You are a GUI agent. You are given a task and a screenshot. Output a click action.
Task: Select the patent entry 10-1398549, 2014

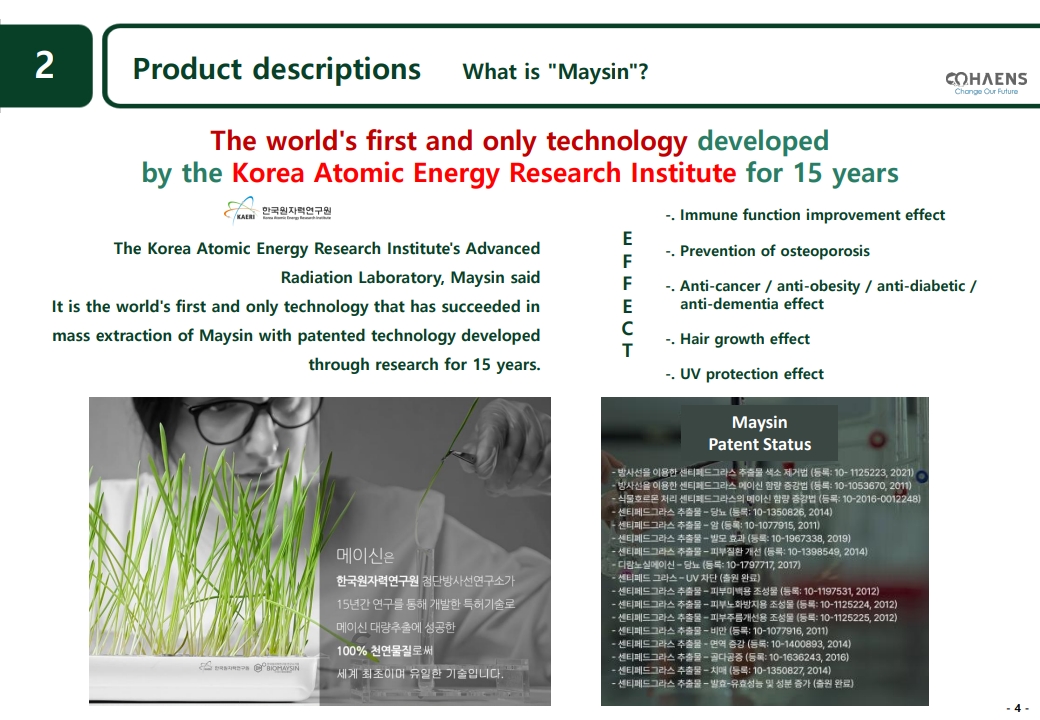(x=740, y=552)
